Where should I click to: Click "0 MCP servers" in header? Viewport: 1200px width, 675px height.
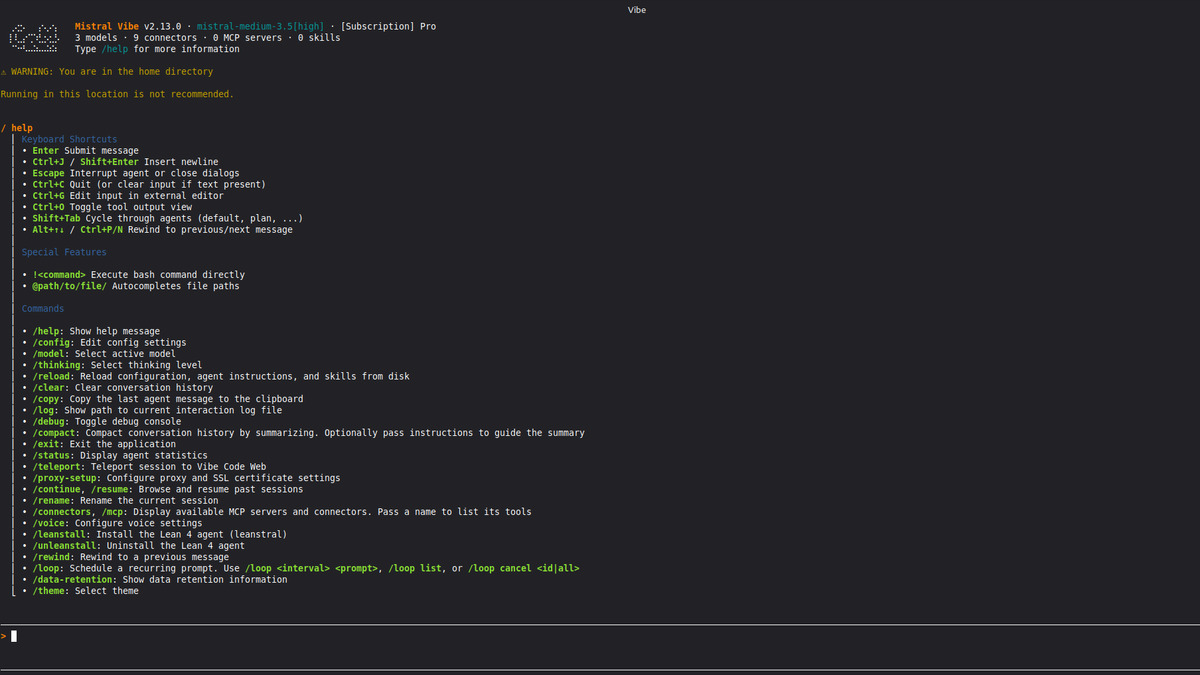point(248,38)
